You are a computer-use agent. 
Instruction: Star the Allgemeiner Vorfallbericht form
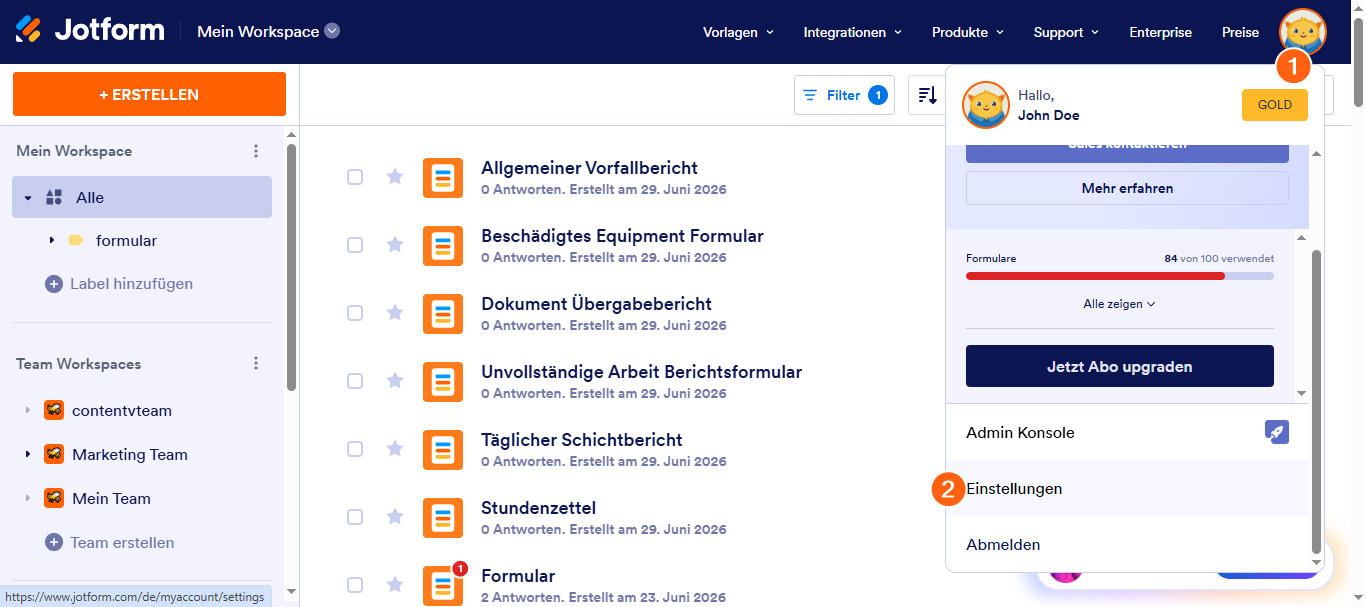395,177
